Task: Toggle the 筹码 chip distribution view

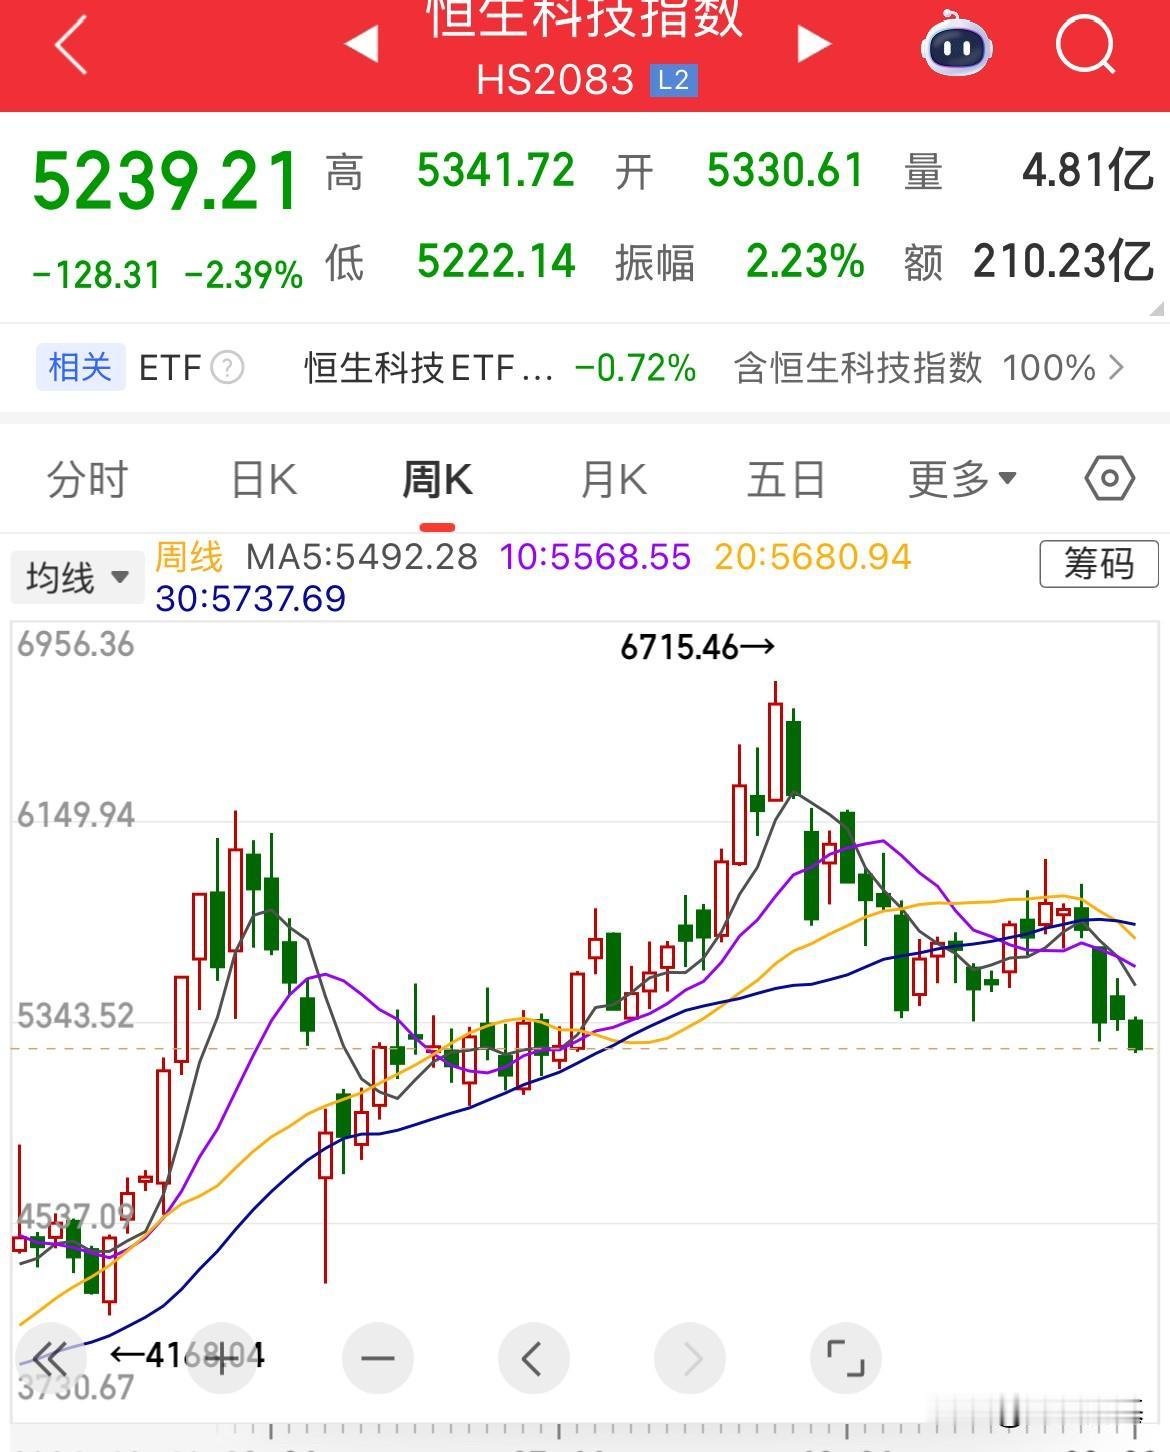Action: click(x=1098, y=565)
